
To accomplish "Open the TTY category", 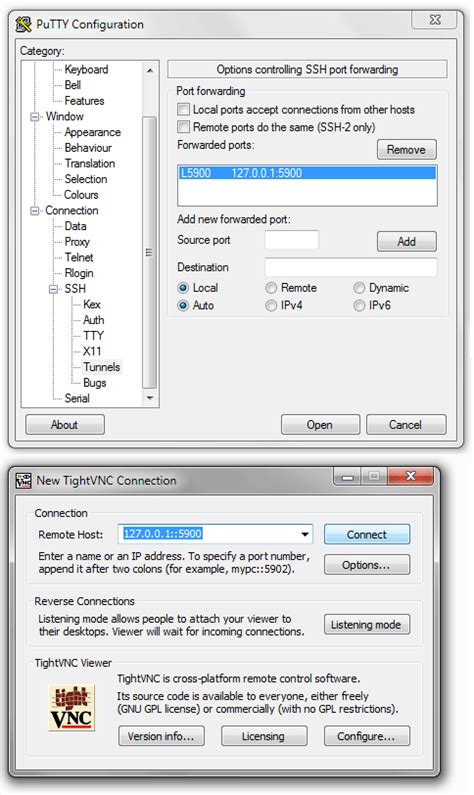I will pos(93,336).
